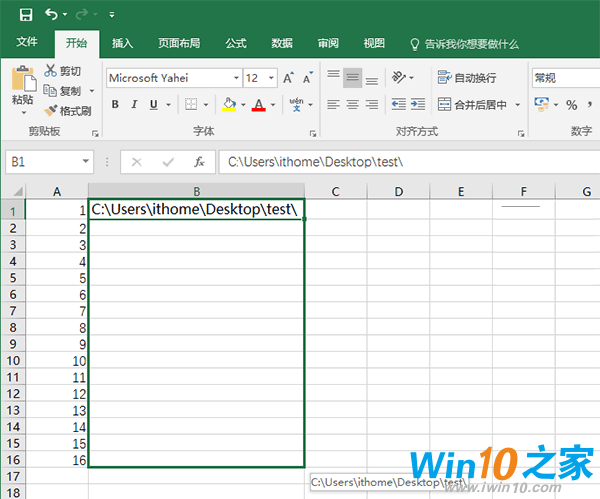Viewport: 600px width, 499px height.
Task: Click the Increase Font Size icon
Action: (288, 78)
